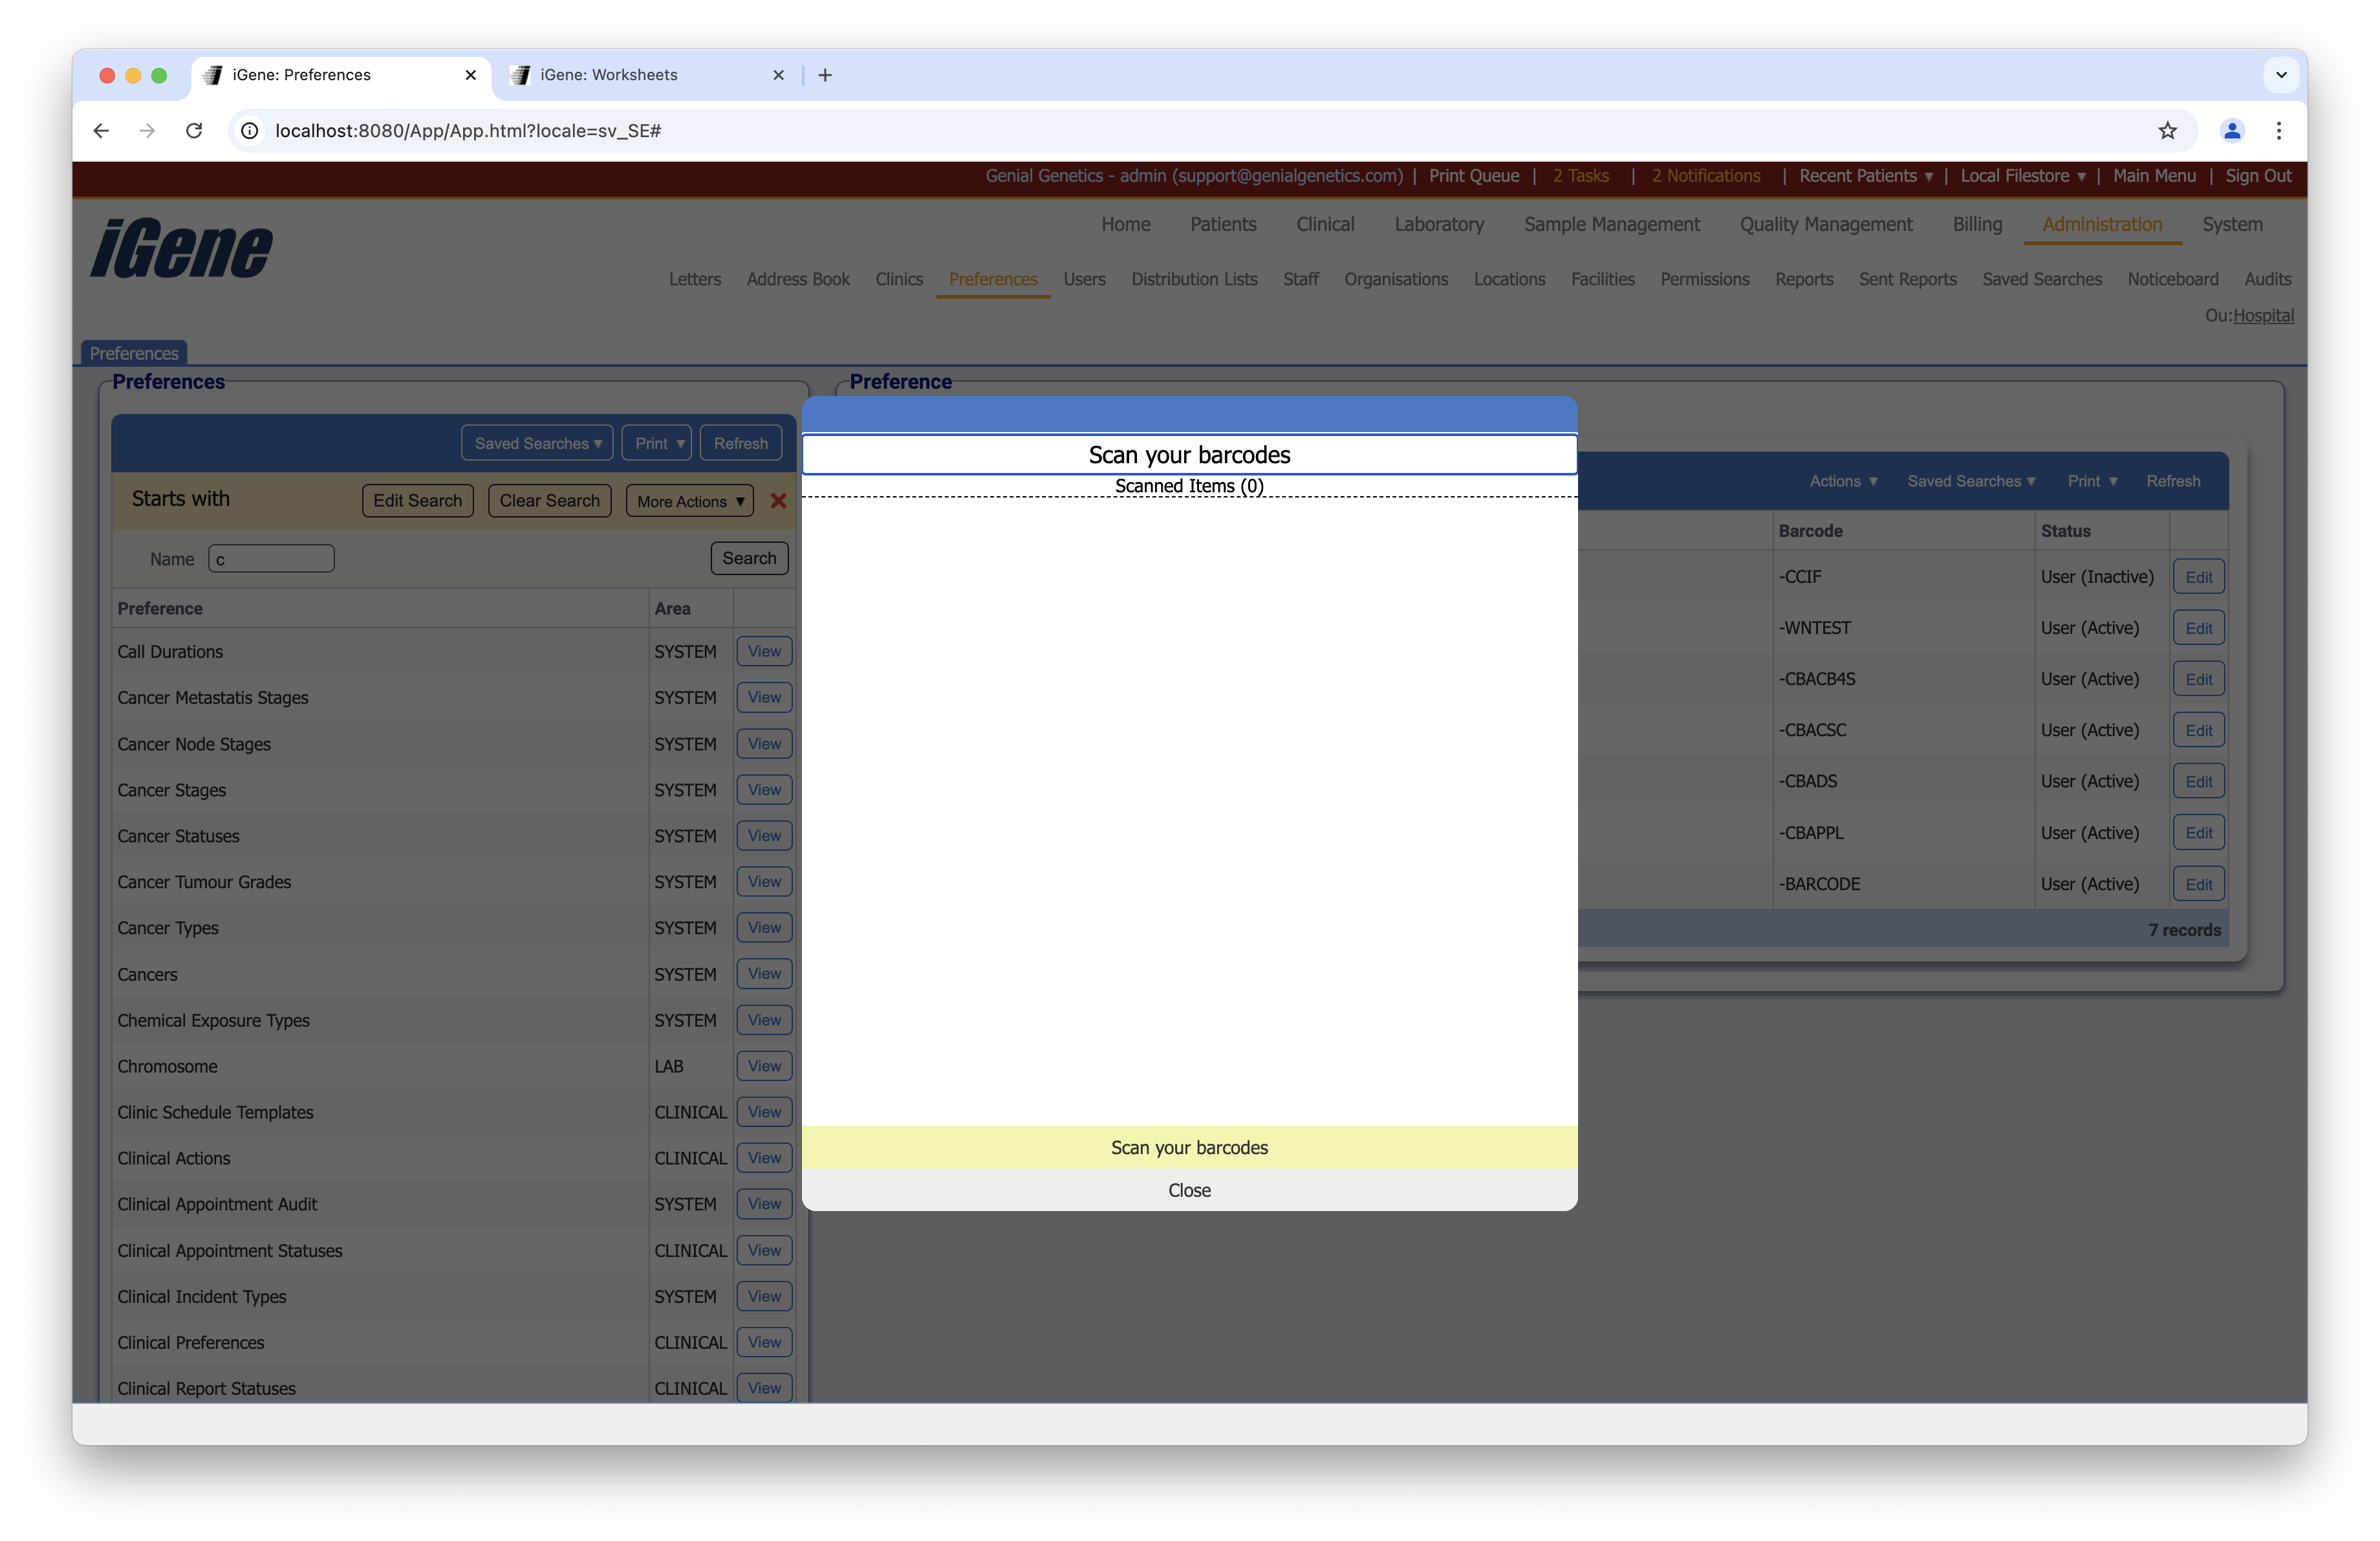Image resolution: width=2380 pixels, height=1541 pixels.
Task: Open the Saved Searches dropdown
Action: point(537,442)
